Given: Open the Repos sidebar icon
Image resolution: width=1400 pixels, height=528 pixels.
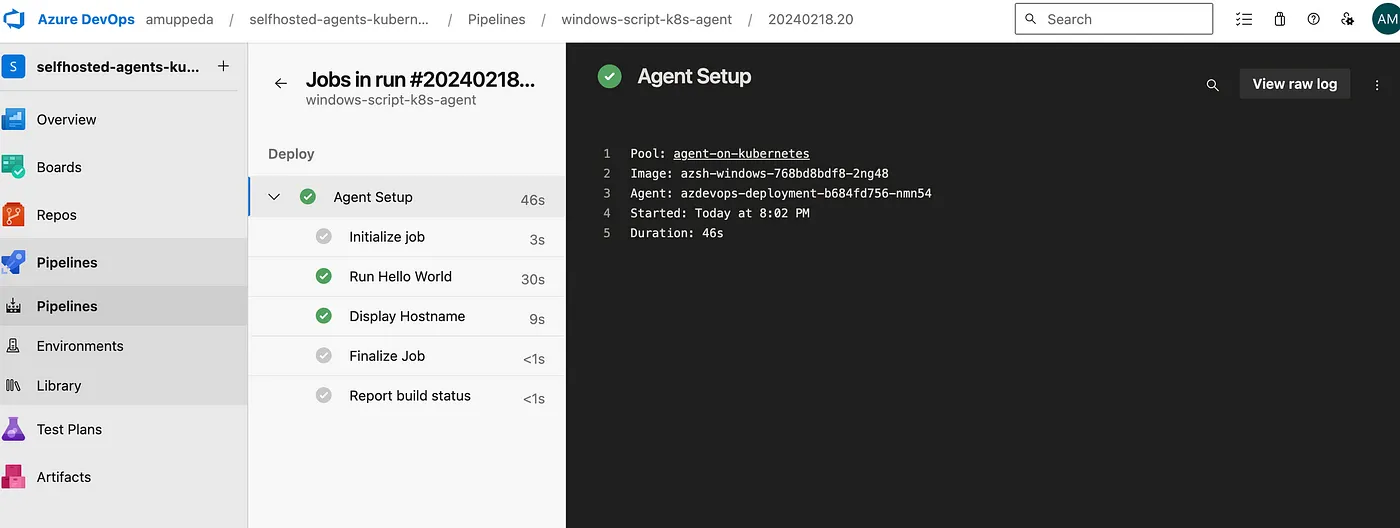Looking at the screenshot, I should (14, 215).
